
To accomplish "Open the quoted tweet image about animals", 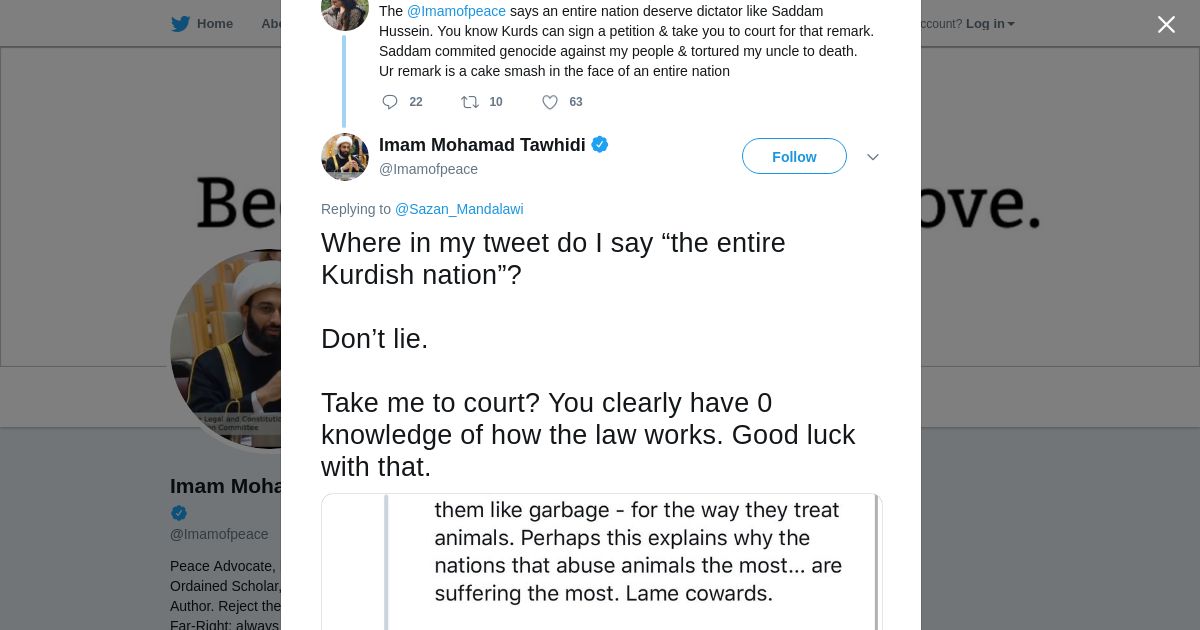I will [x=602, y=560].
